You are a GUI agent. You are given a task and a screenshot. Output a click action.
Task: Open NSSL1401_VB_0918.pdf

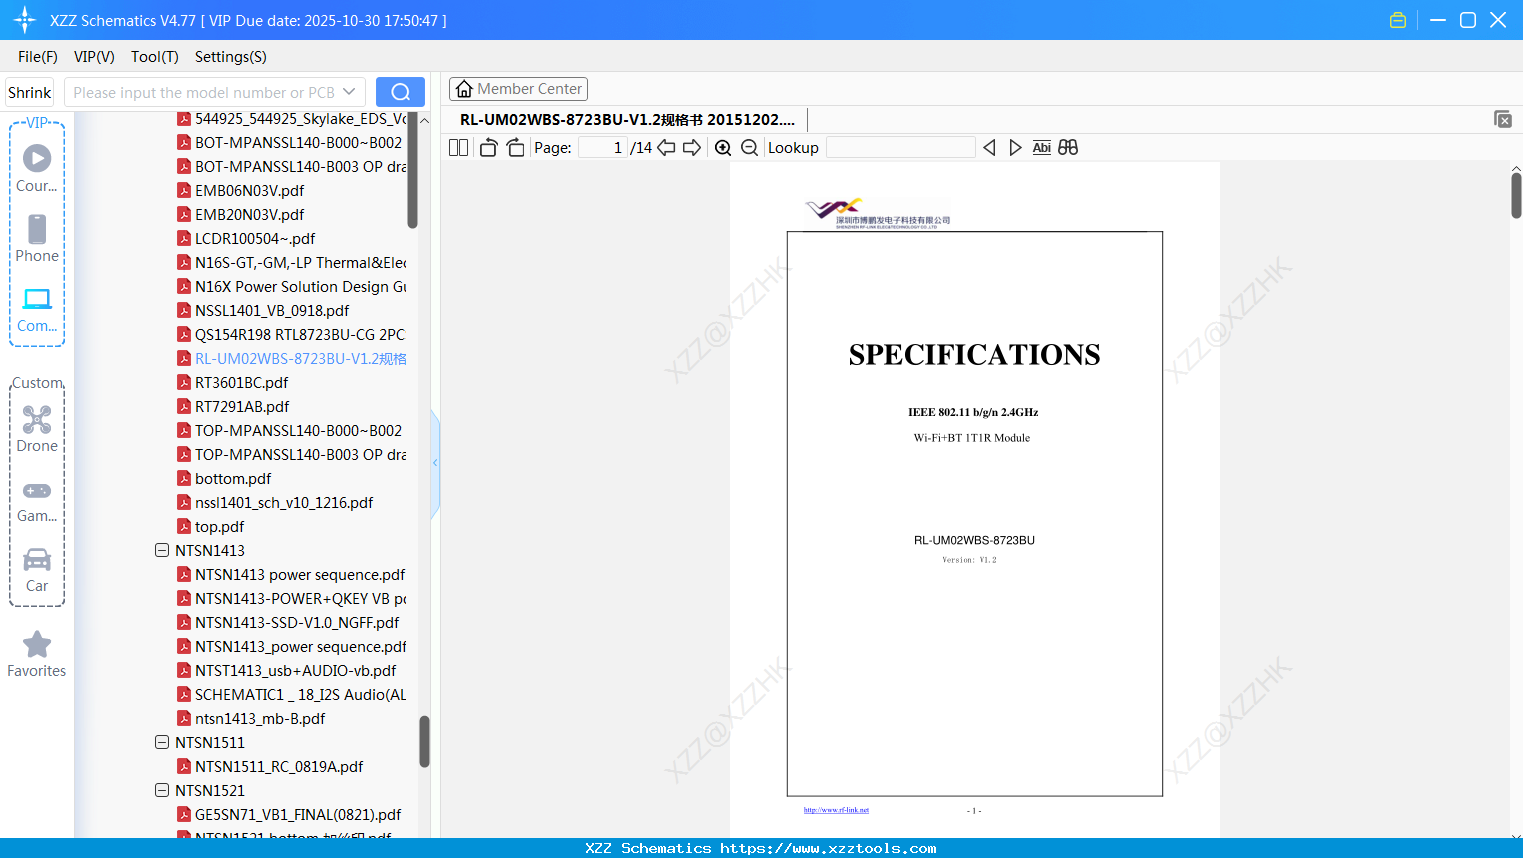(x=272, y=310)
